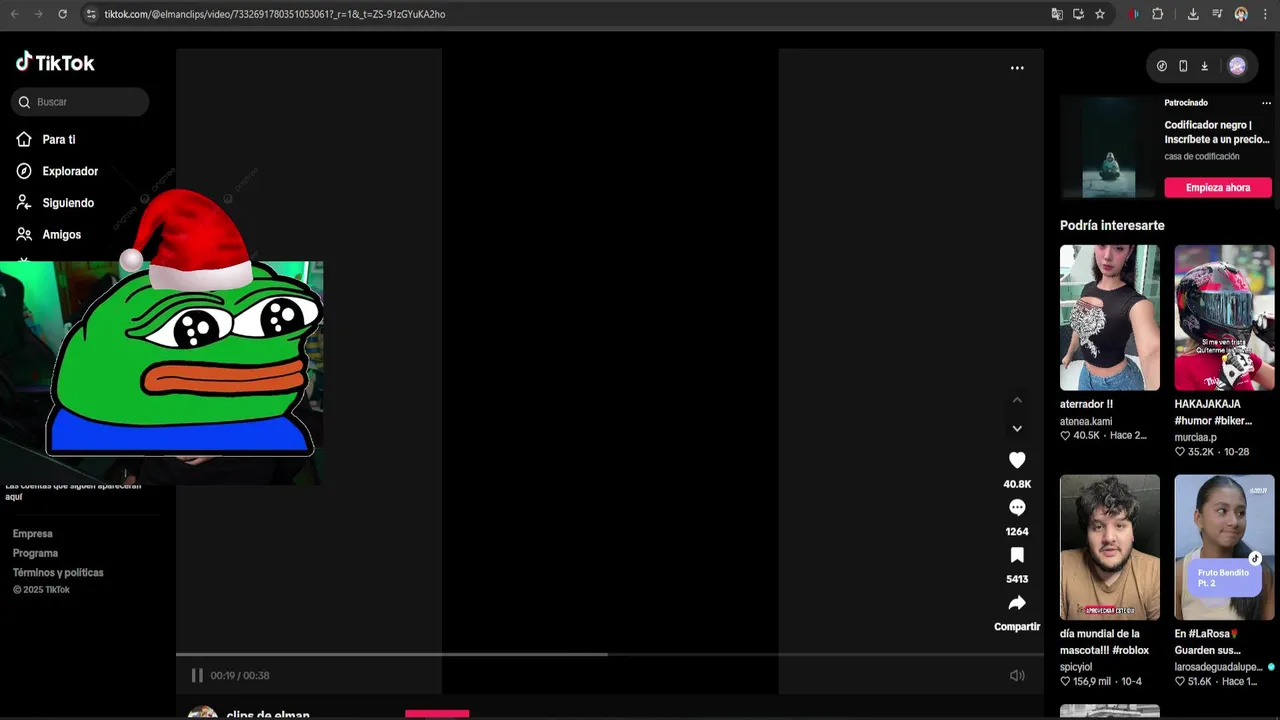This screenshot has height=720, width=1280.
Task: Save video with the bookmark icon
Action: click(x=1017, y=555)
